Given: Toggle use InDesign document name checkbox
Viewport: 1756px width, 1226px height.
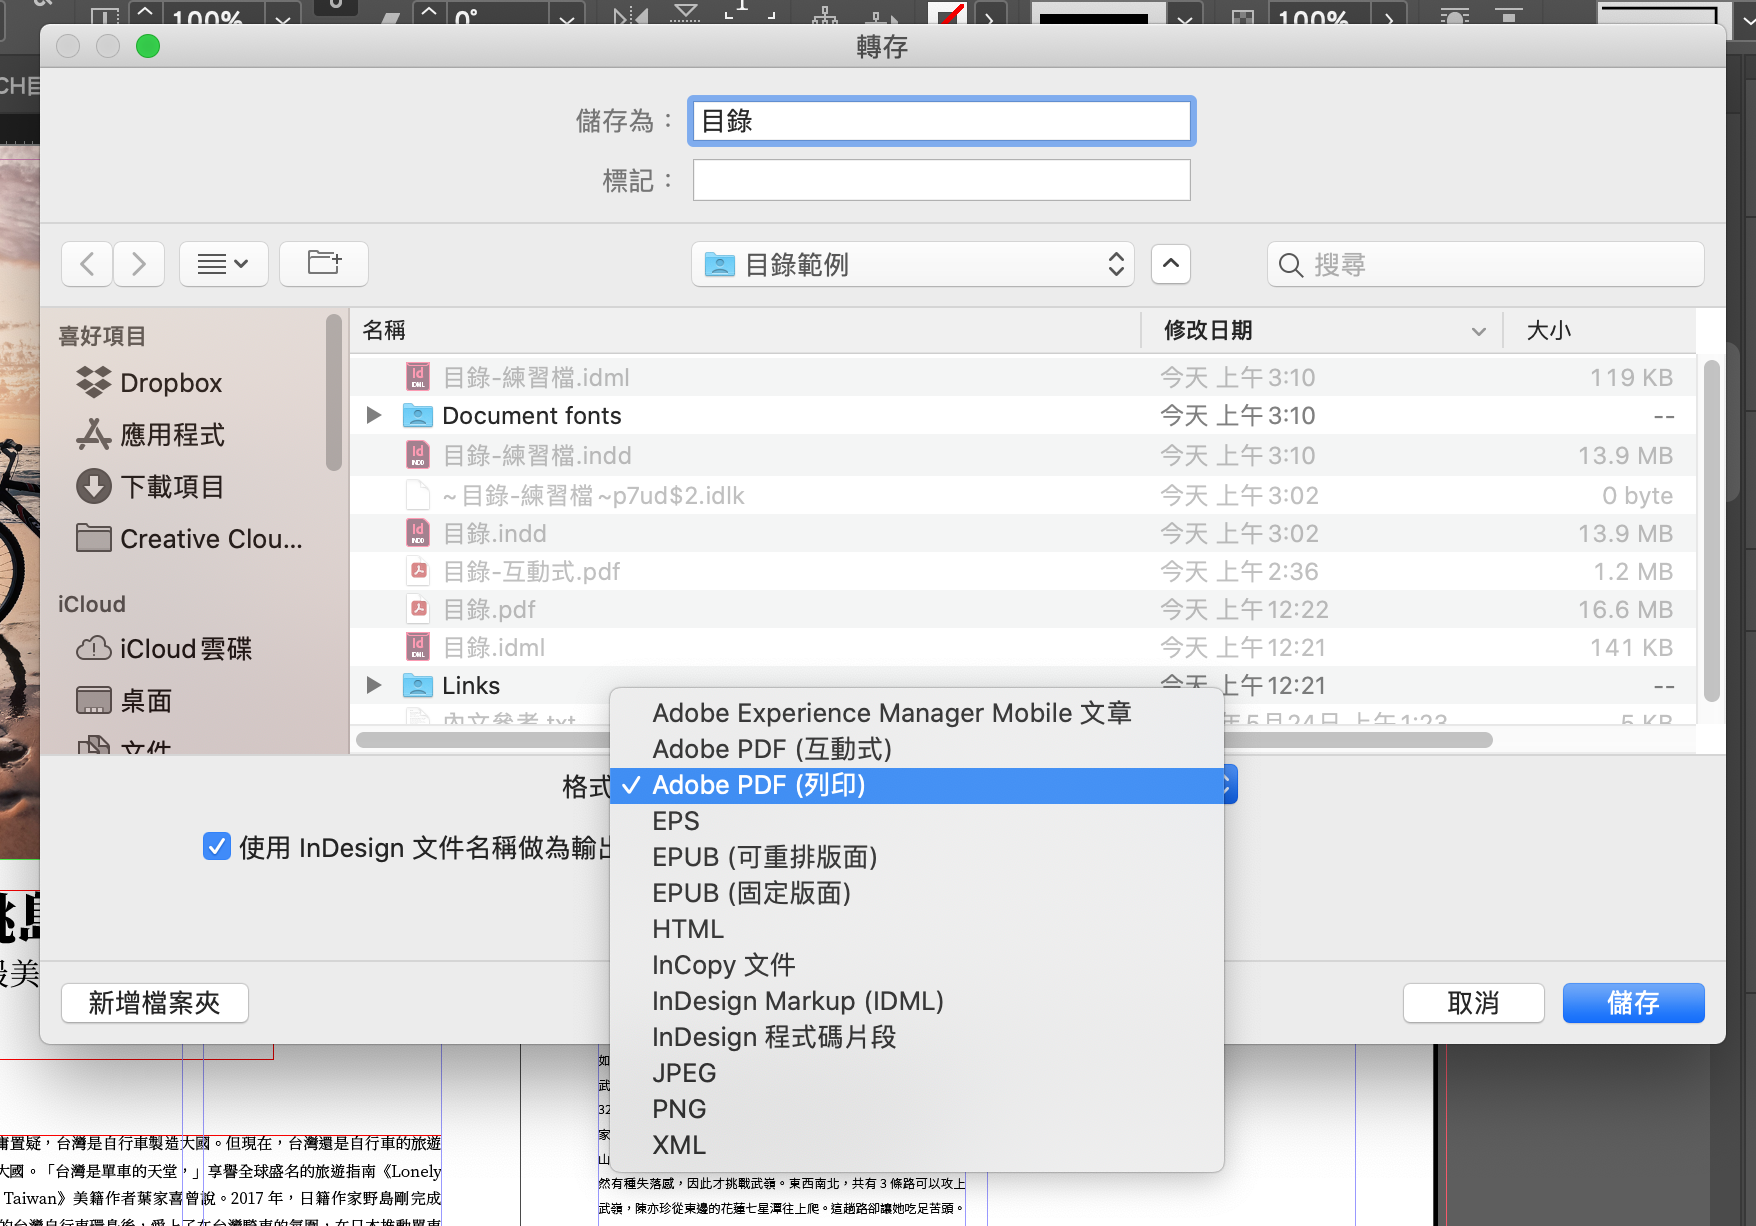Looking at the screenshot, I should (217, 847).
